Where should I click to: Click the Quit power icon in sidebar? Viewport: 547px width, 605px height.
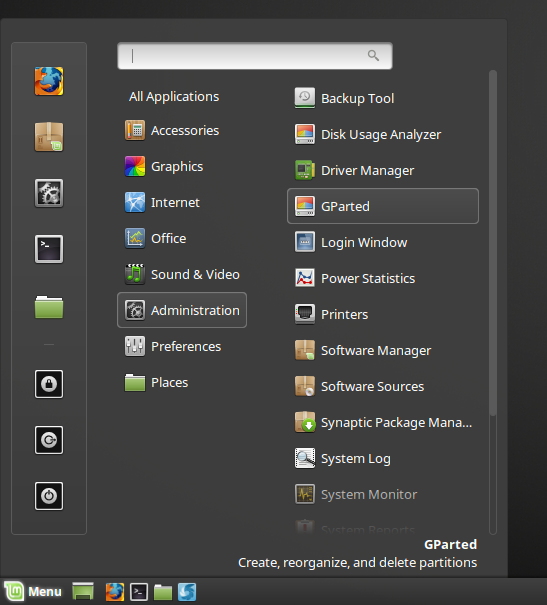49,496
